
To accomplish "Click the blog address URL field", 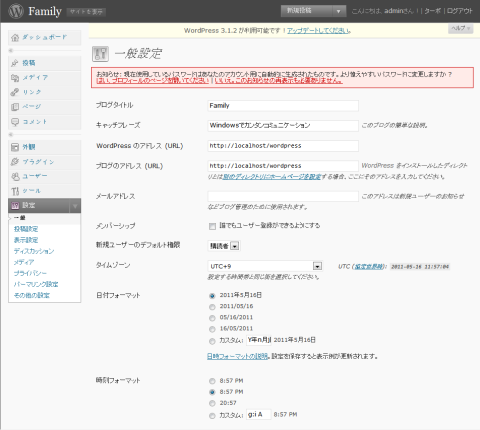I will (283, 166).
